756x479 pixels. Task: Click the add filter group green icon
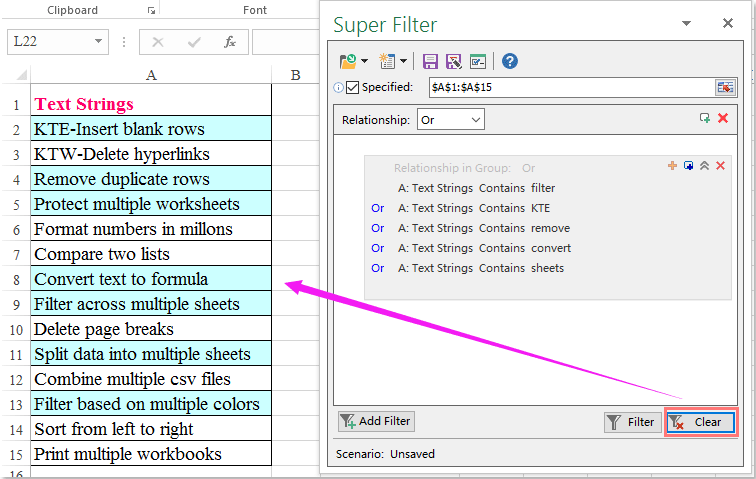(704, 119)
